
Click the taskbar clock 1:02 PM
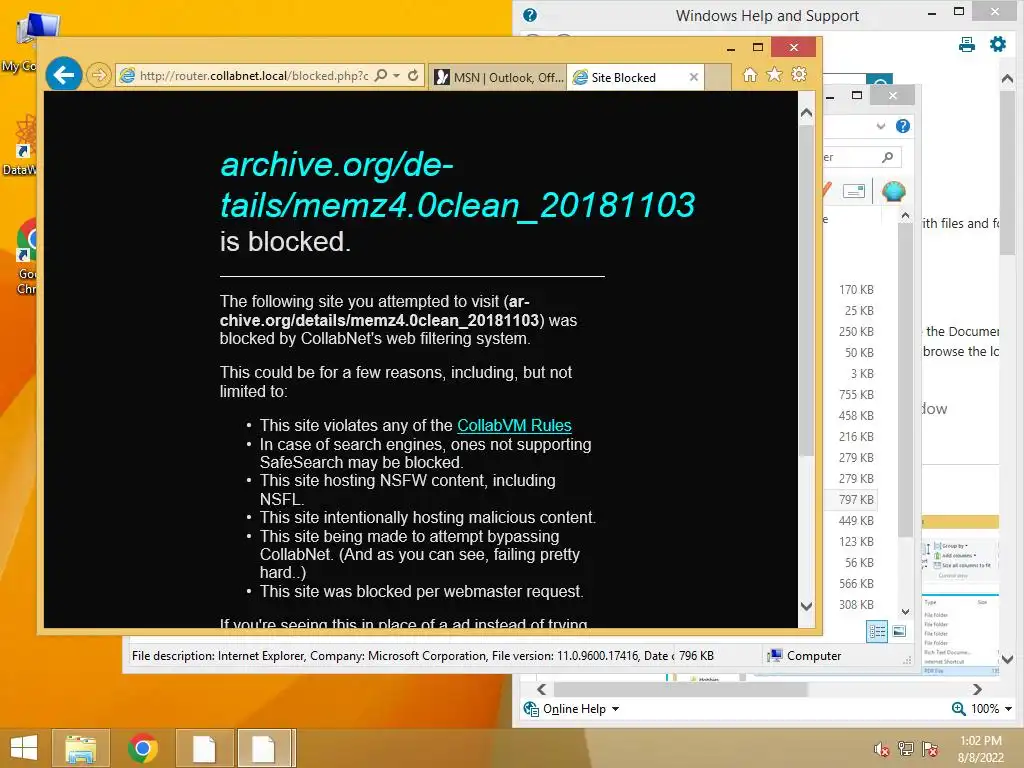tap(980, 741)
